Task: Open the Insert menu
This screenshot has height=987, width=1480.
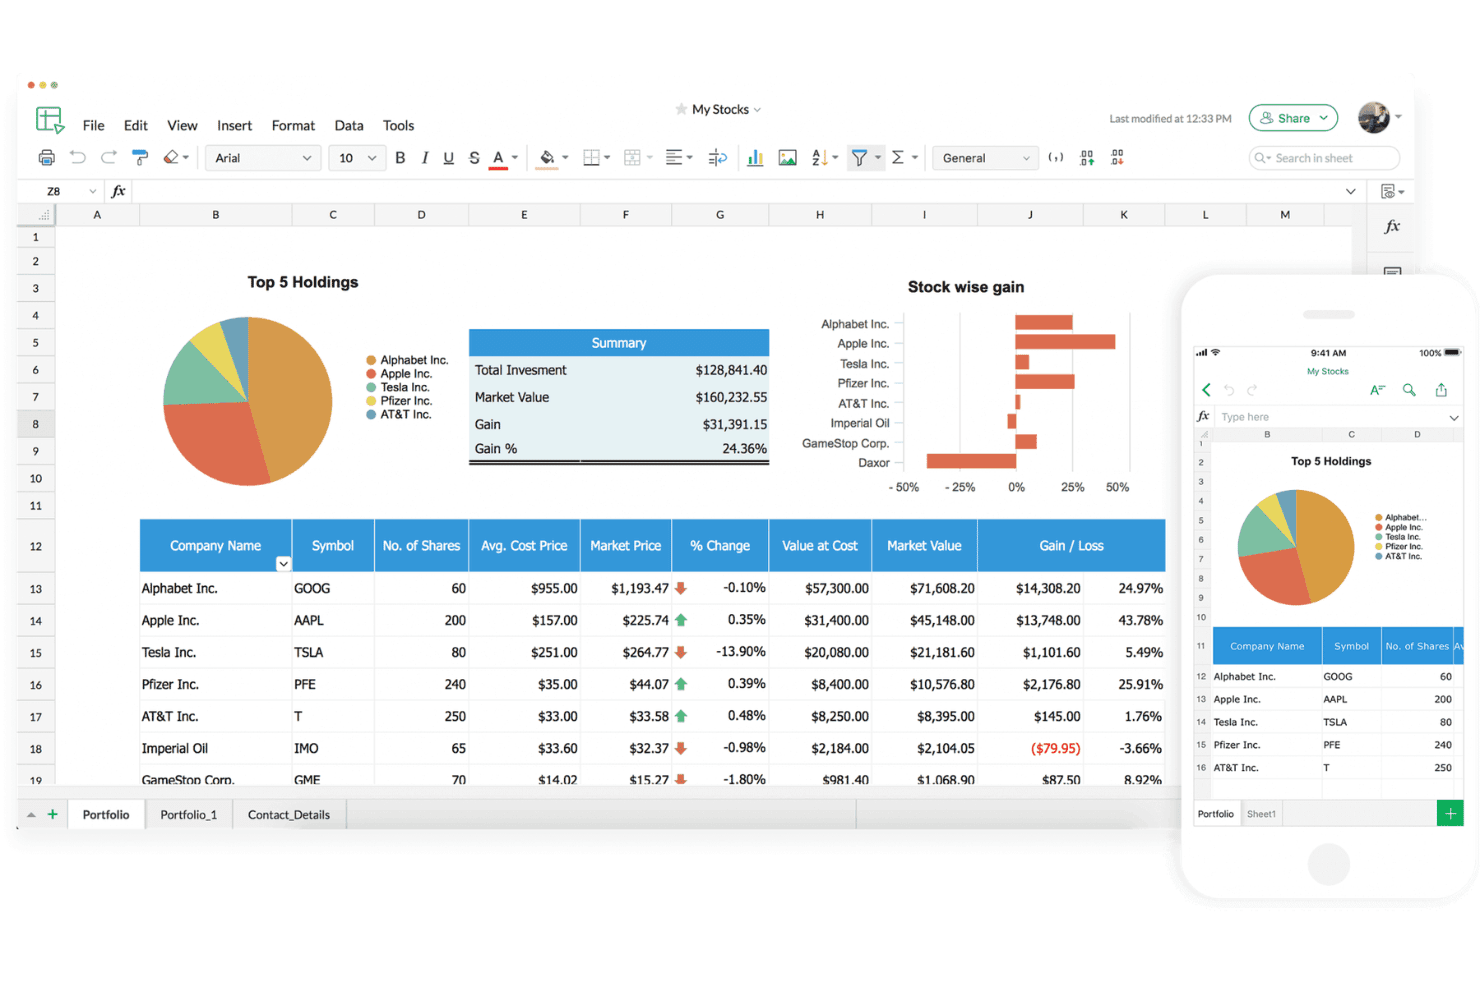Action: [235, 125]
